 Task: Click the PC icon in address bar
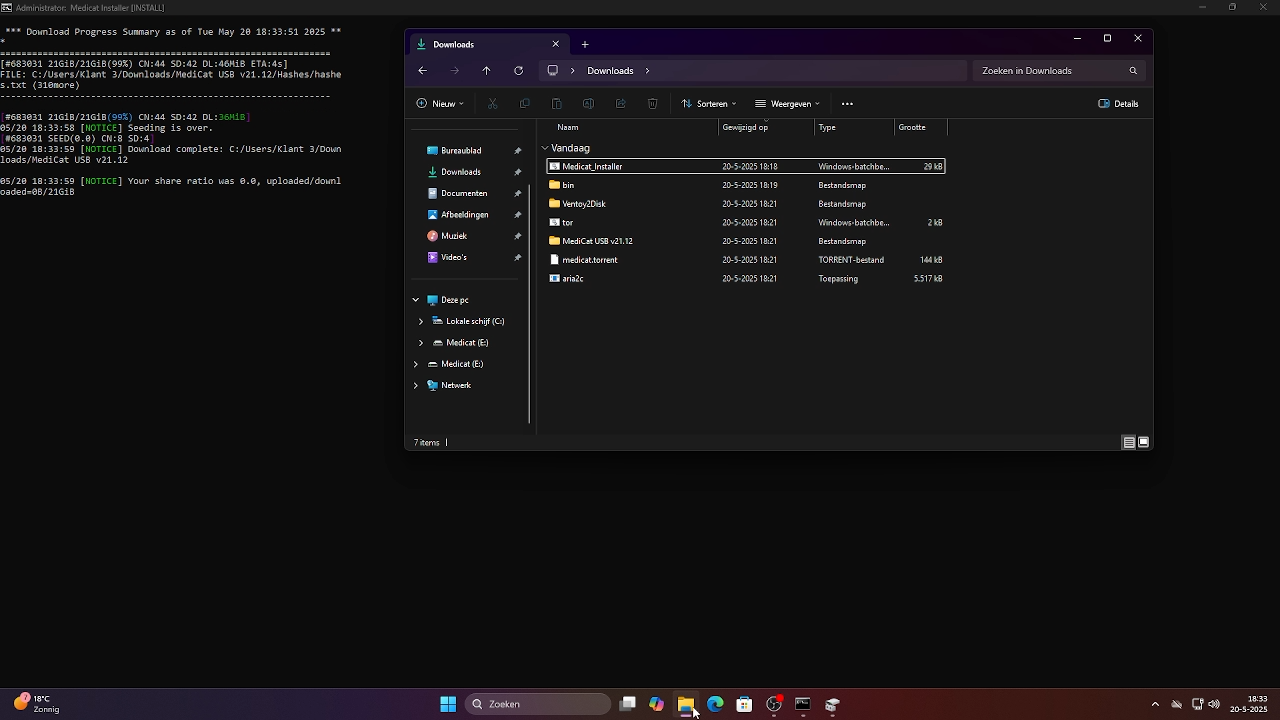pyautogui.click(x=552, y=71)
